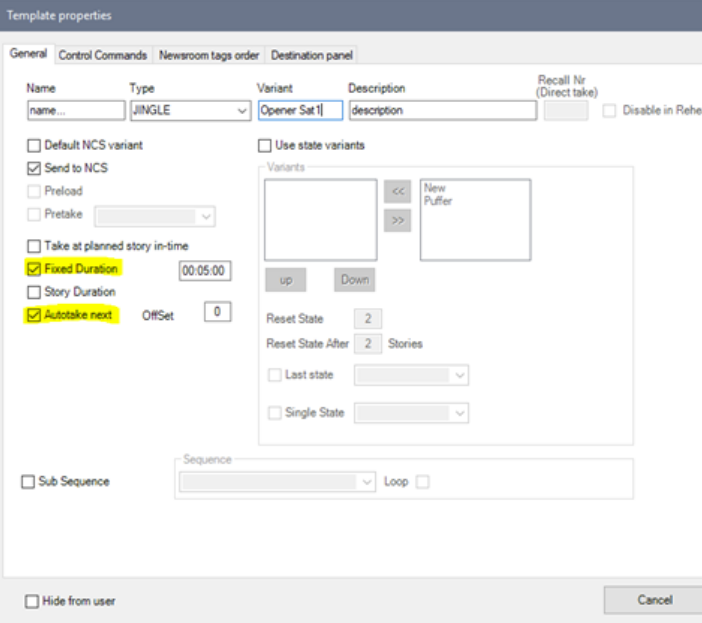Switch to Newsroom tags order tab
The height and width of the screenshot is (623, 702).
tap(210, 54)
